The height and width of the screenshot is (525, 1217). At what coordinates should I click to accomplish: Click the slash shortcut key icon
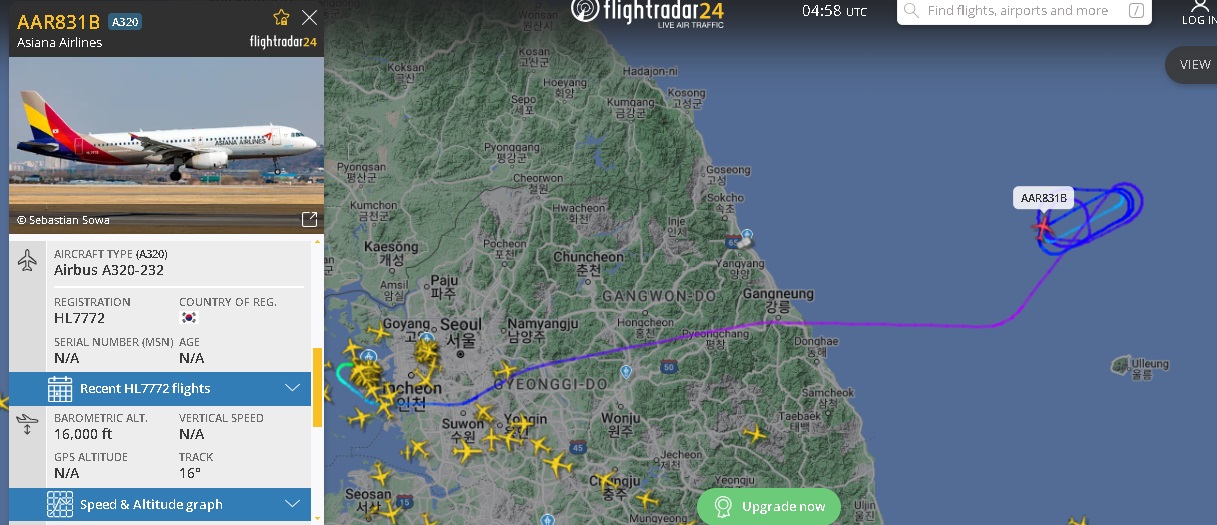coord(1136,11)
